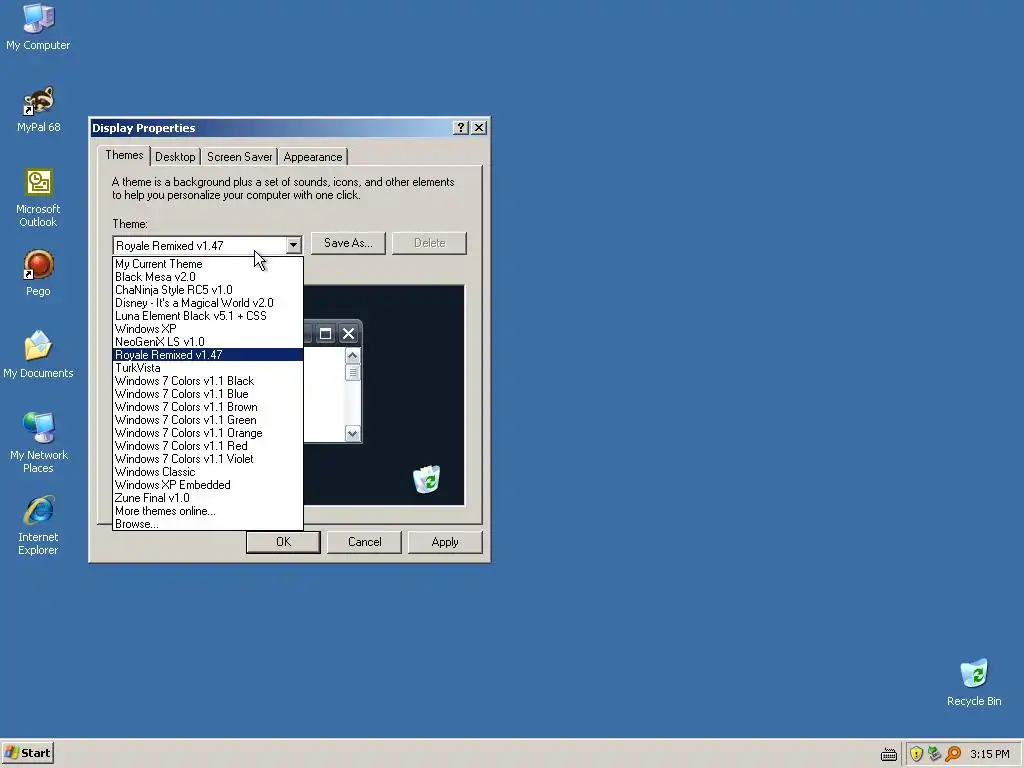Click the theme preview sample window area
Image resolution: width=1024 pixels, height=768 pixels.
click(332, 381)
